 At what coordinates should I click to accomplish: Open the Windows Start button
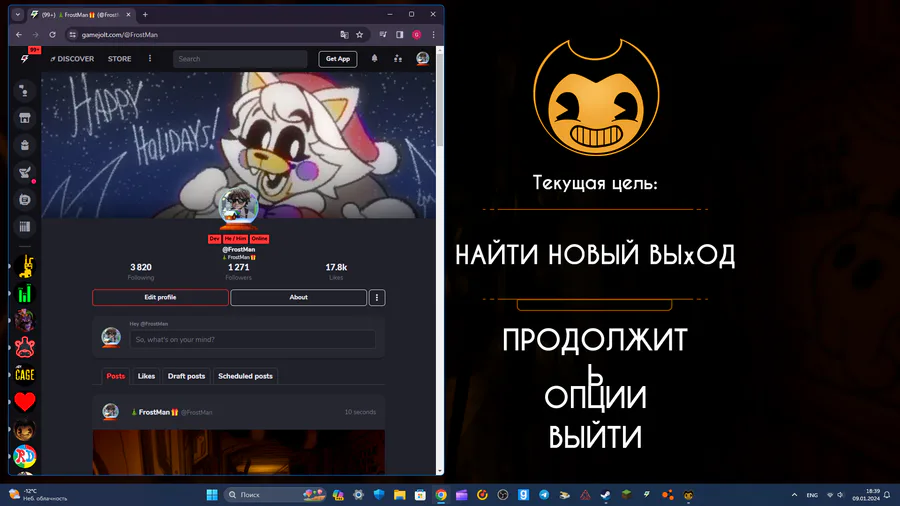click(x=212, y=495)
